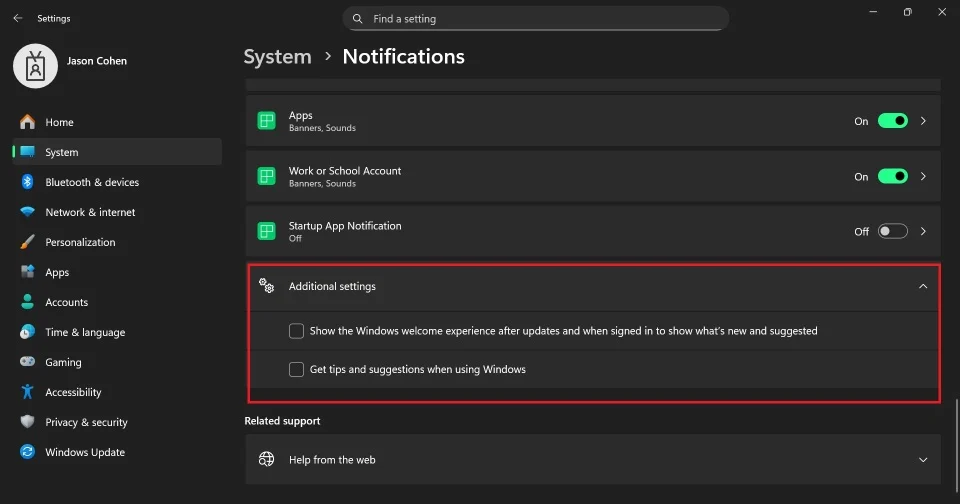This screenshot has height=504, width=960.
Task: Open Apps notification details chevron
Action: 923,121
